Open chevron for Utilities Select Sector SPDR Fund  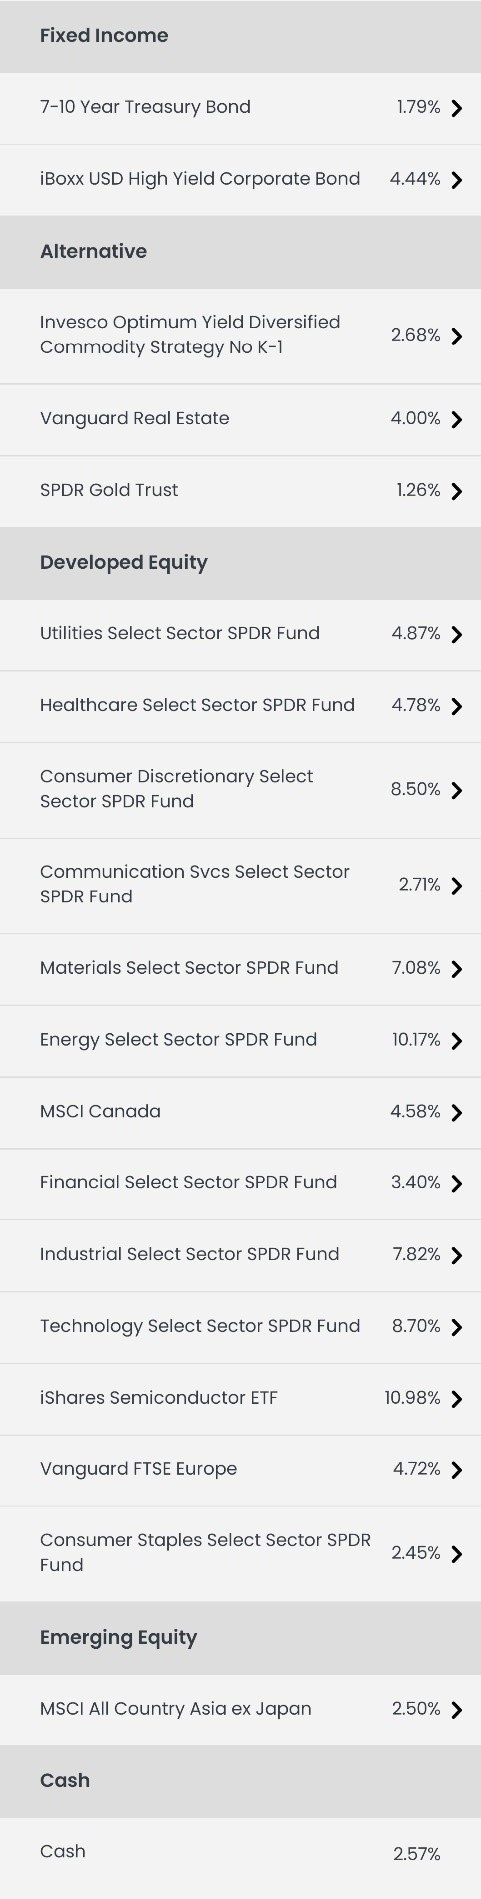click(457, 634)
